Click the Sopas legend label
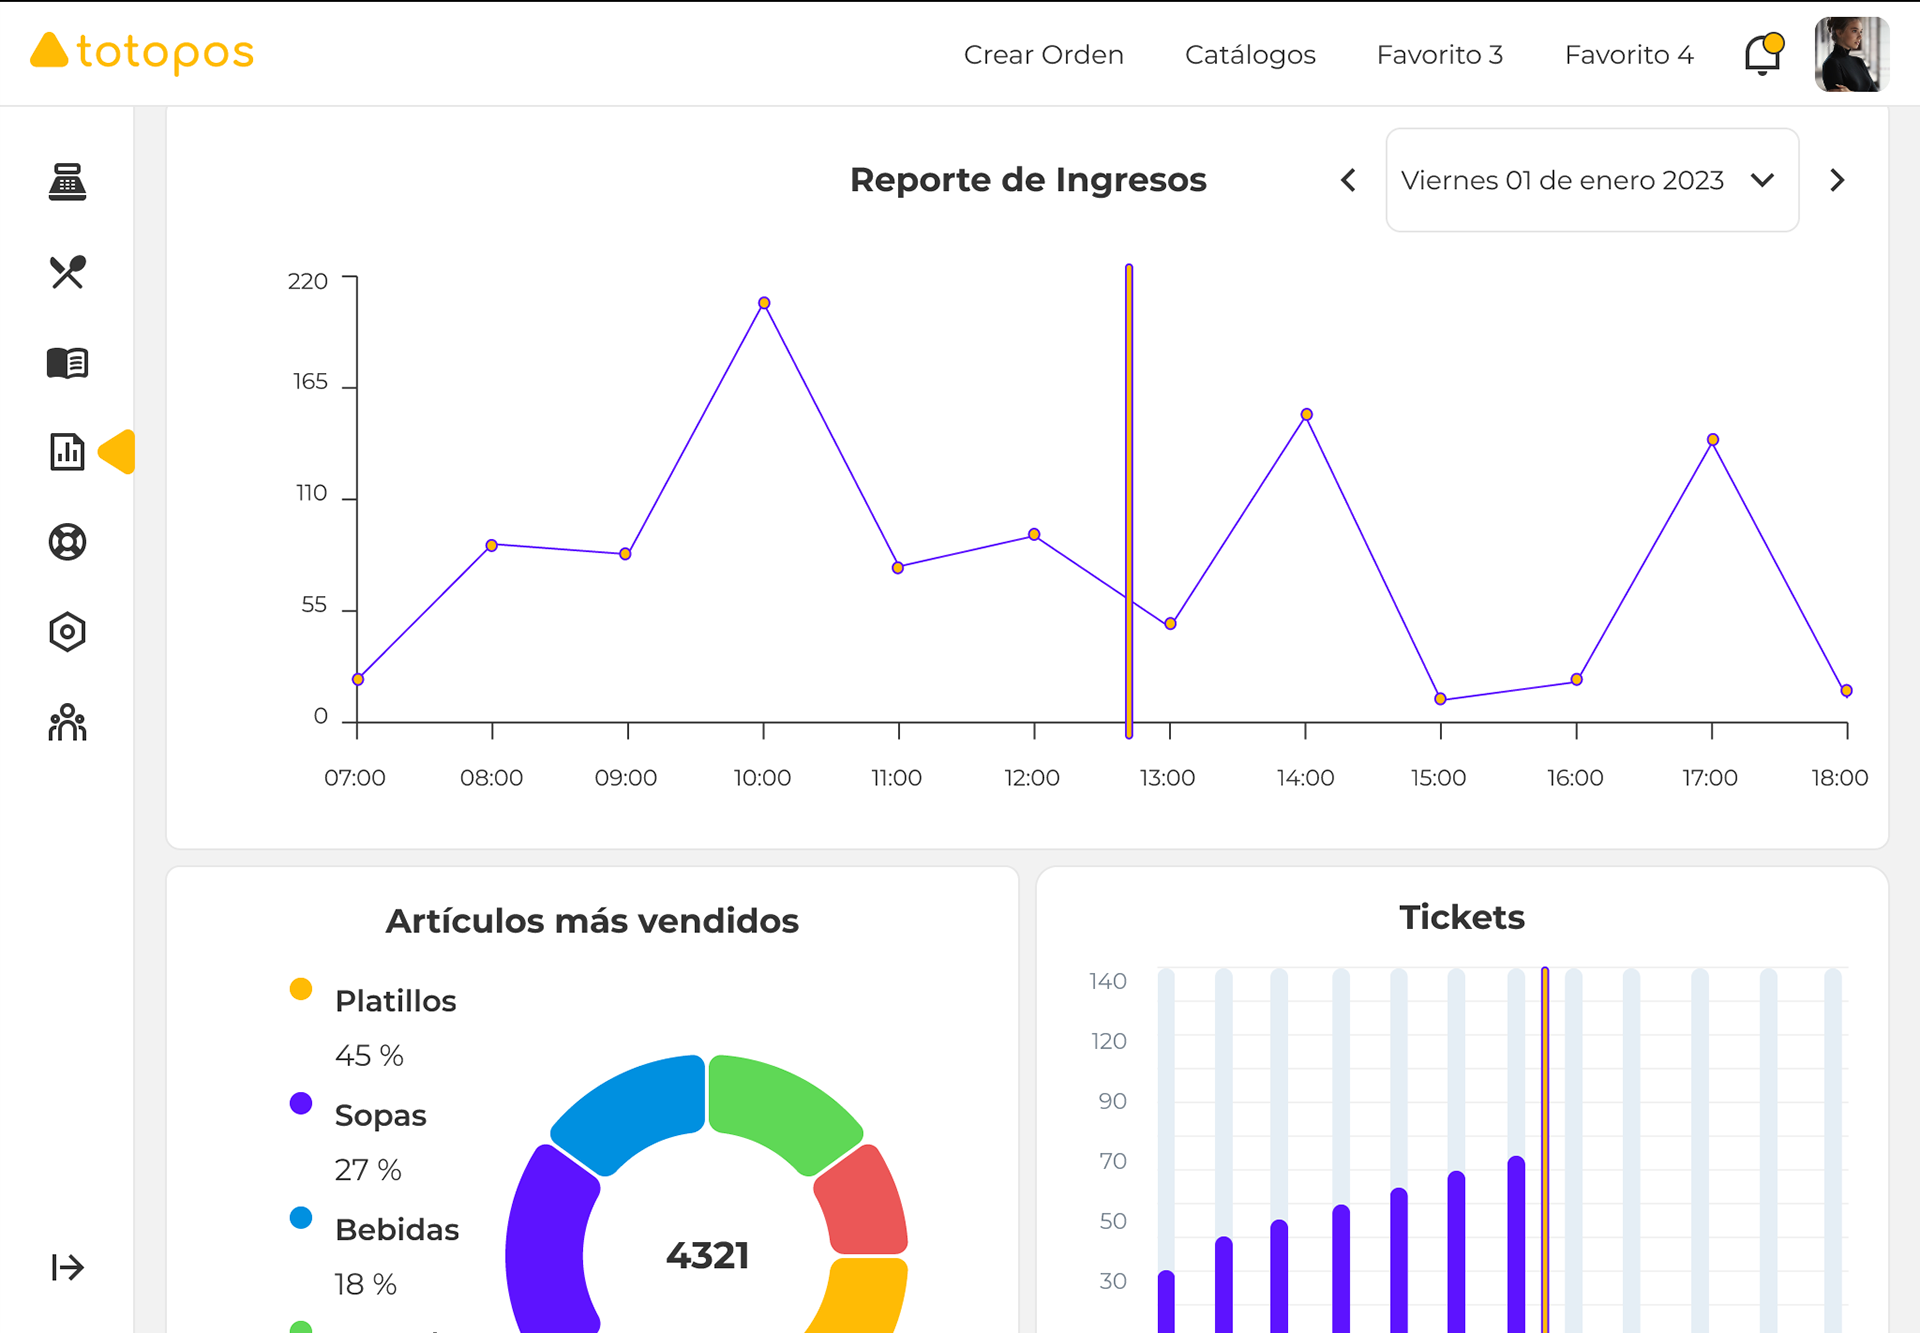 coord(380,1115)
